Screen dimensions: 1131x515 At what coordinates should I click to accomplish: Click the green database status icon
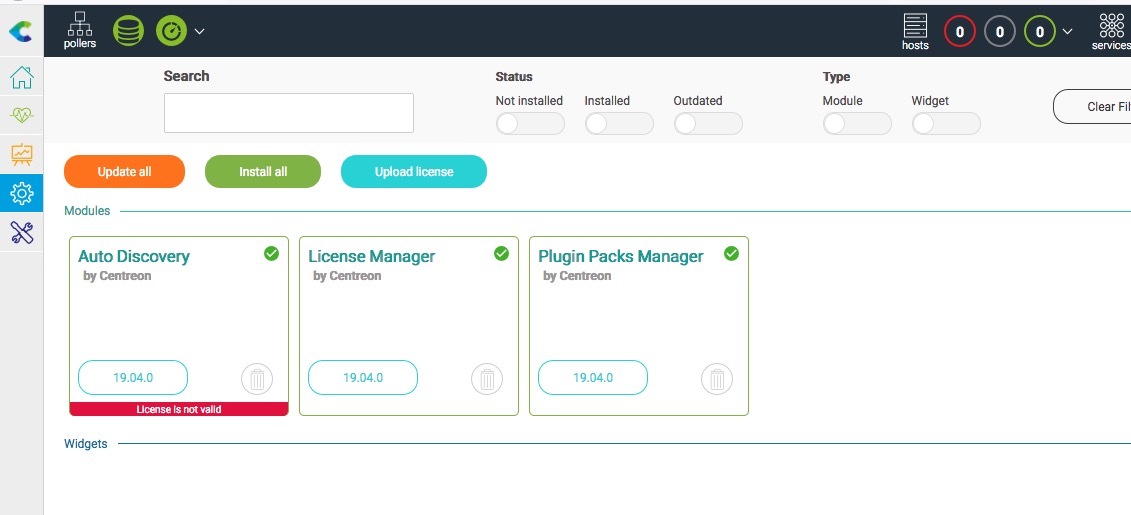(x=128, y=31)
